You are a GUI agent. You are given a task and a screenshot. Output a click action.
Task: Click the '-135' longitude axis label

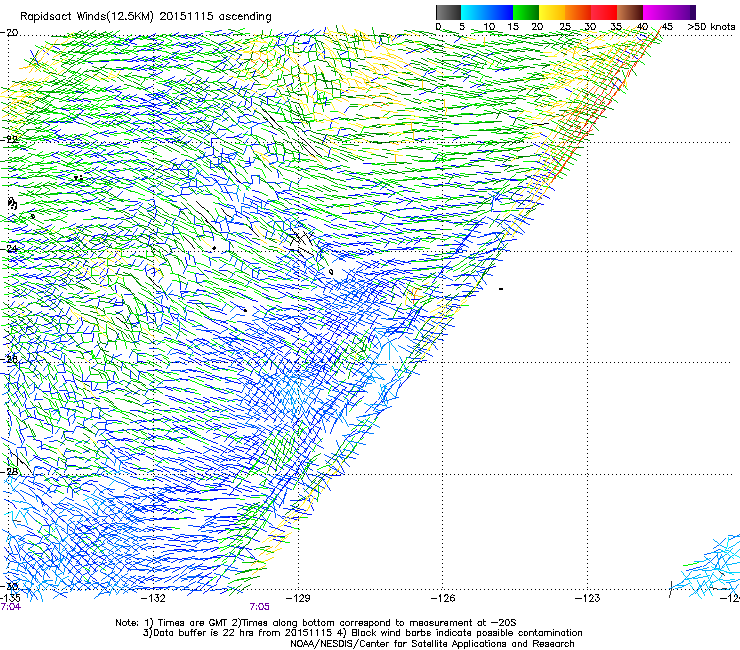(10, 598)
